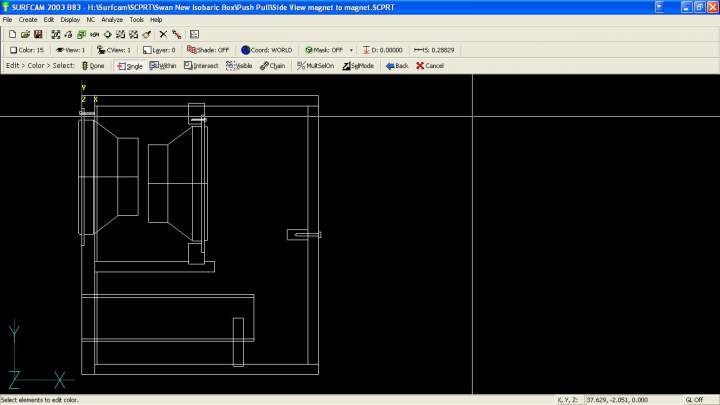Choose the Within selection mode

tap(163, 66)
